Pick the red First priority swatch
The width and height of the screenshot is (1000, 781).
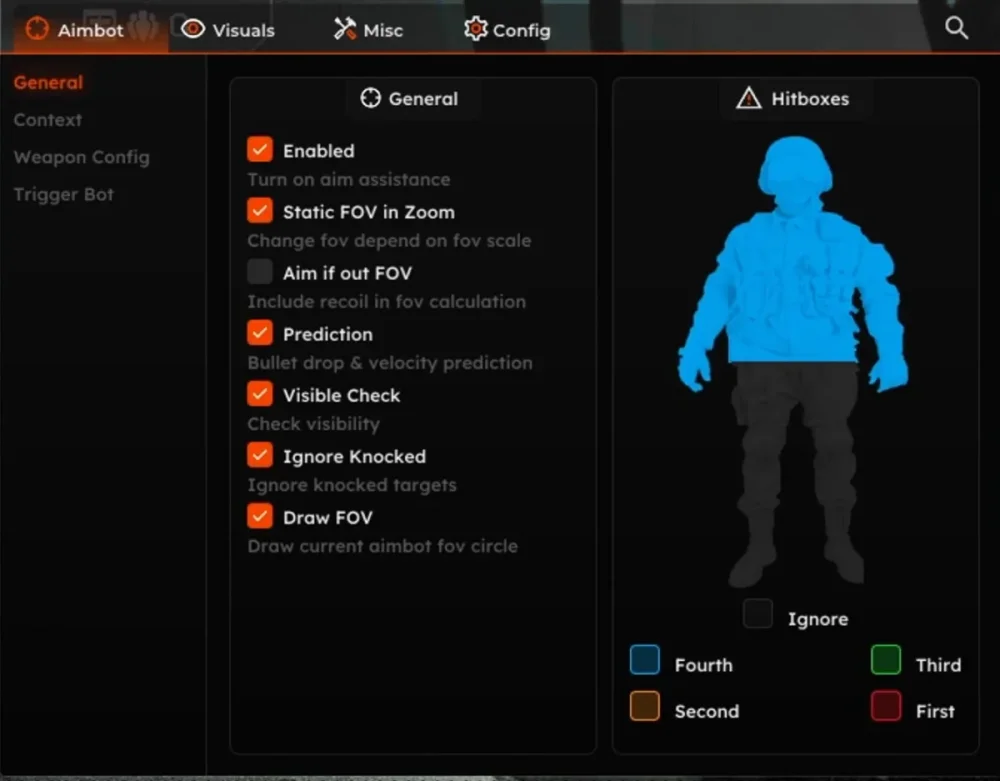[885, 706]
